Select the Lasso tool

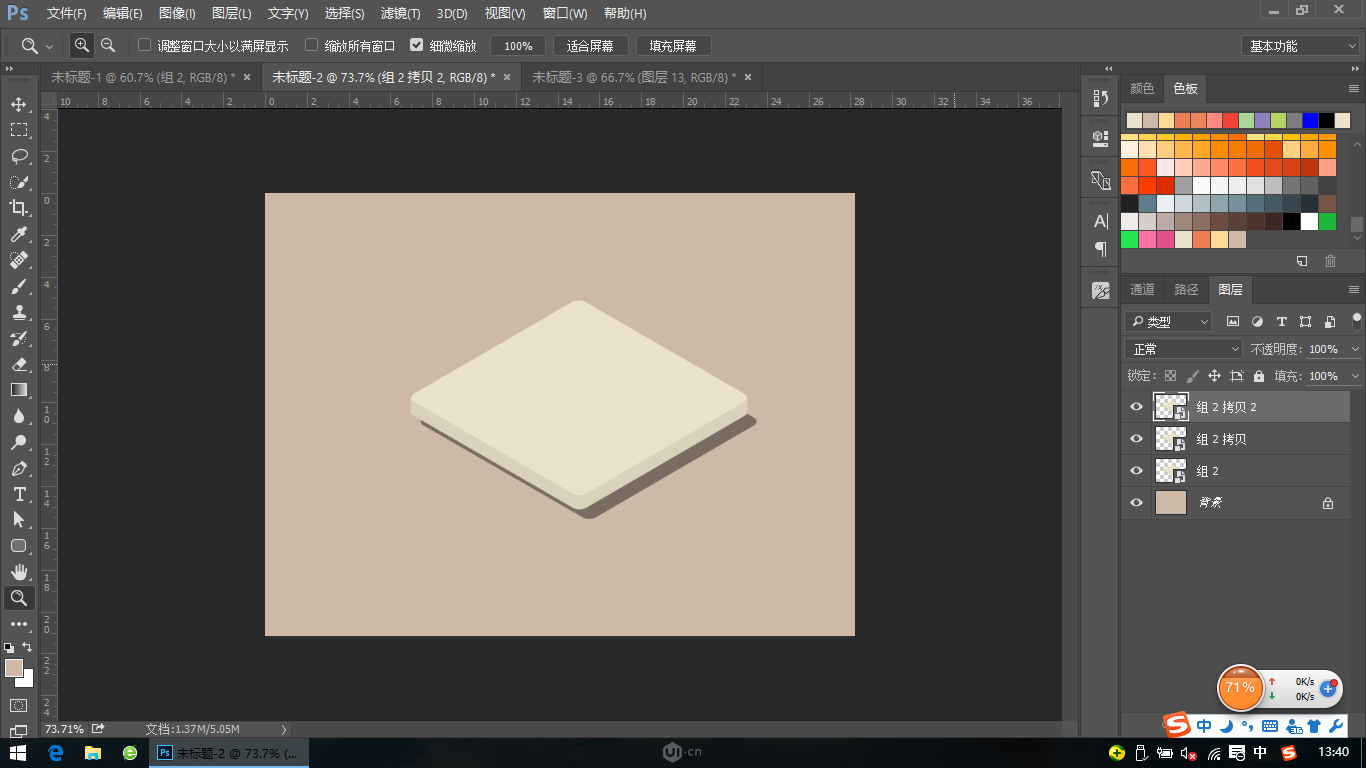point(20,156)
